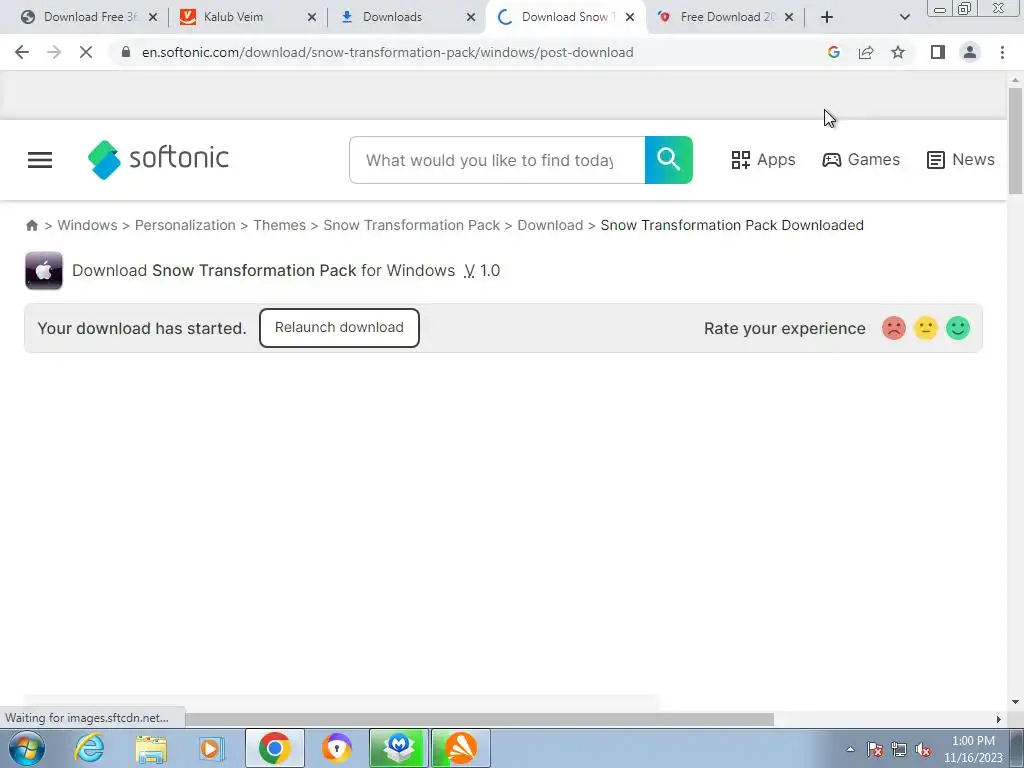Rate experience with the green happy face

click(958, 328)
